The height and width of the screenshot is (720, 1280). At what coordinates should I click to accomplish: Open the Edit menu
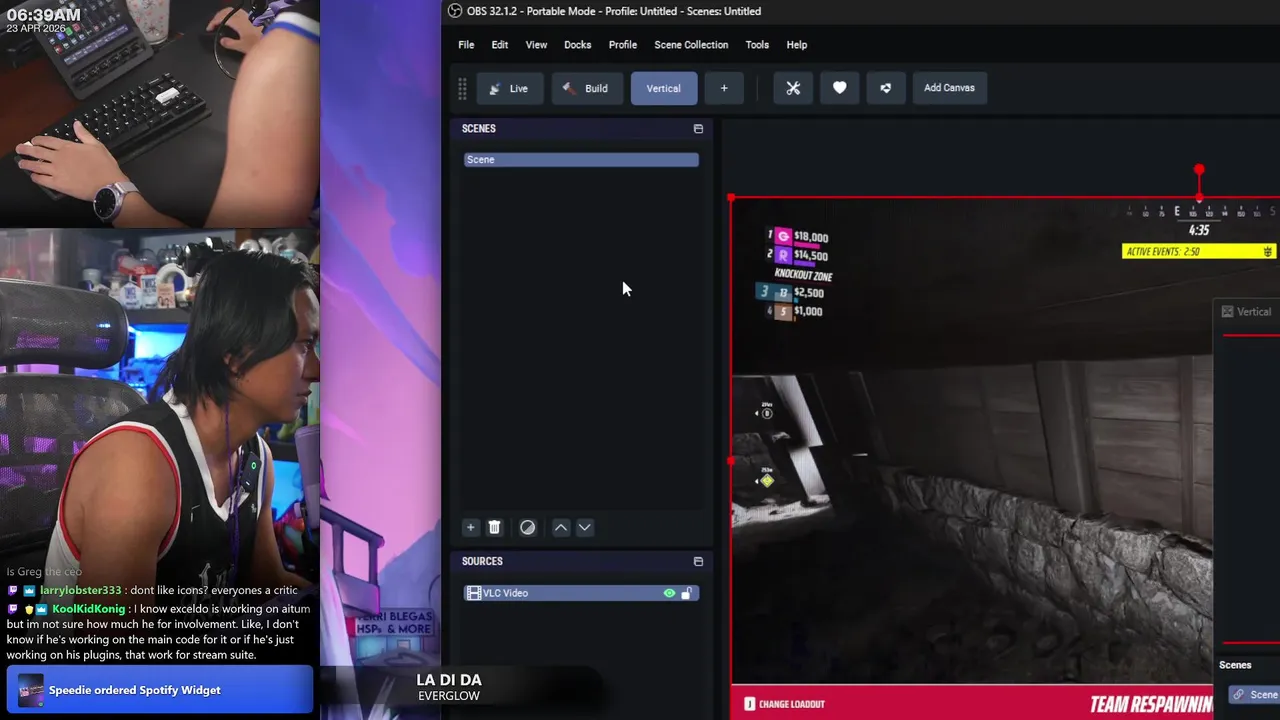[499, 45]
